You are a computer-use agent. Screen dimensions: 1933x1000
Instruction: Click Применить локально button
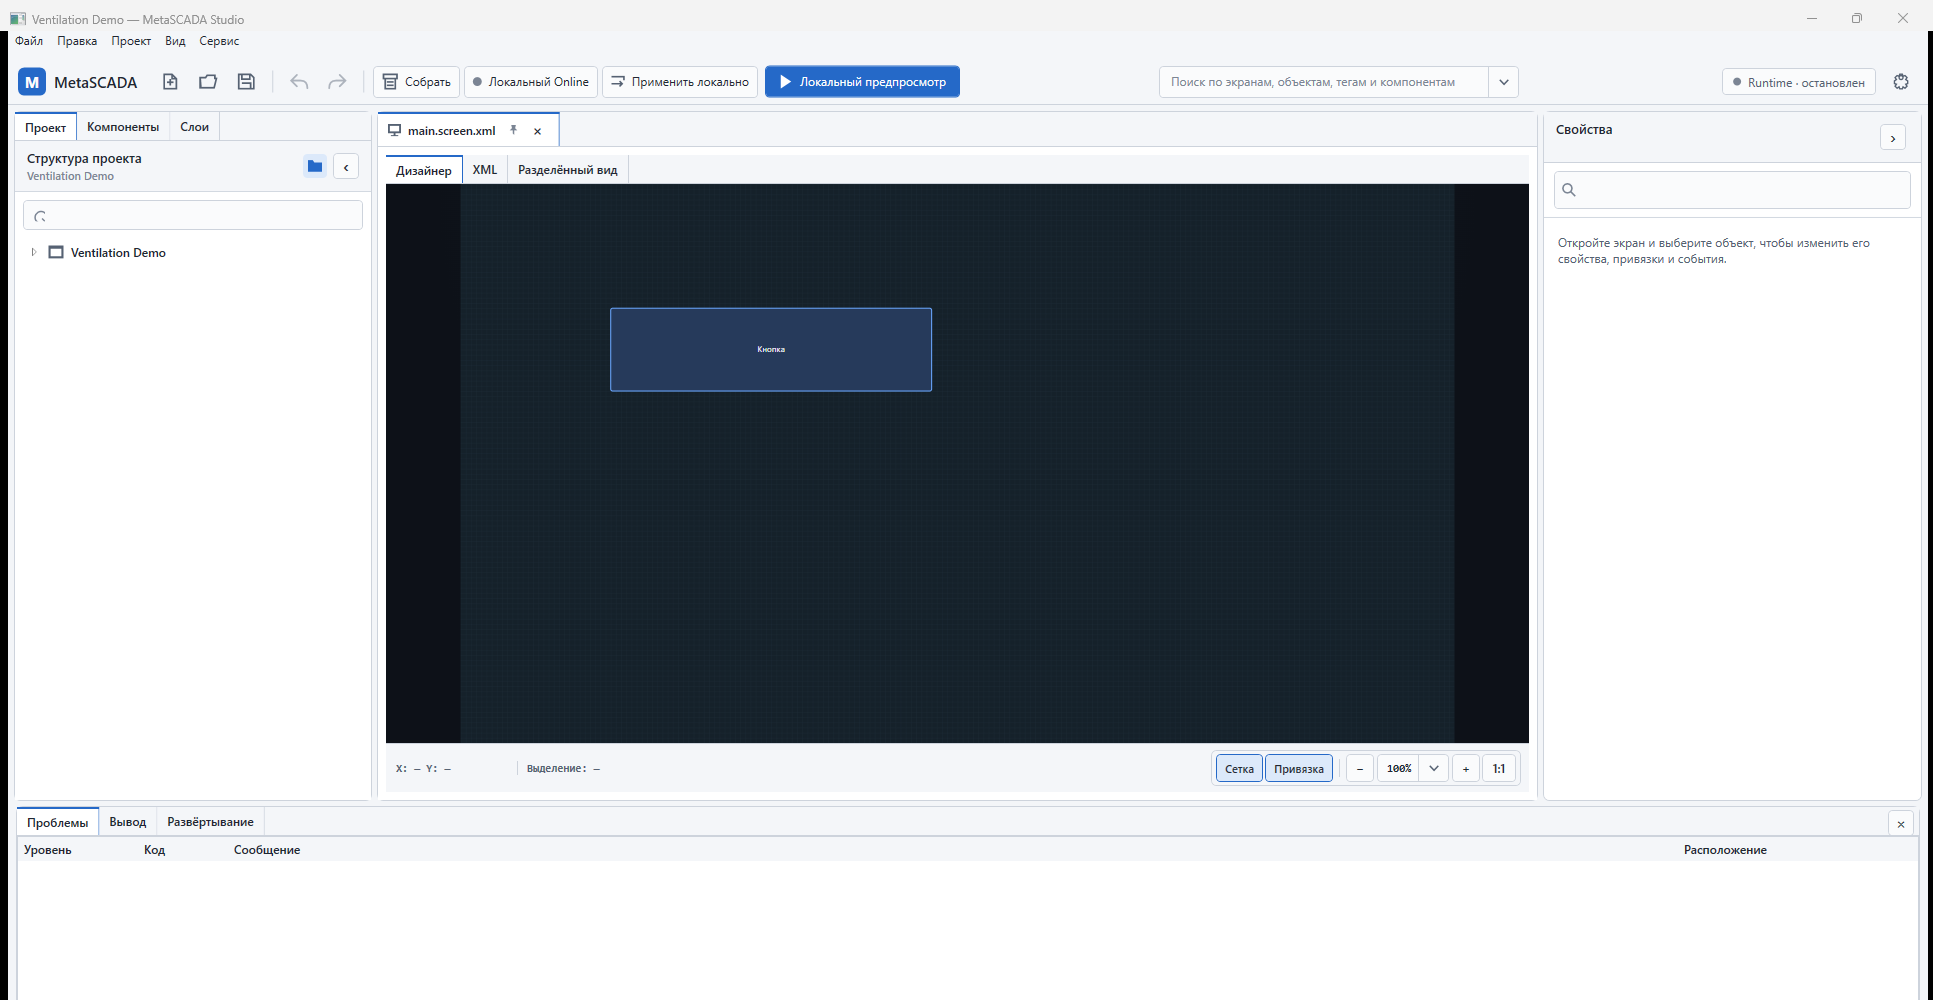(680, 82)
